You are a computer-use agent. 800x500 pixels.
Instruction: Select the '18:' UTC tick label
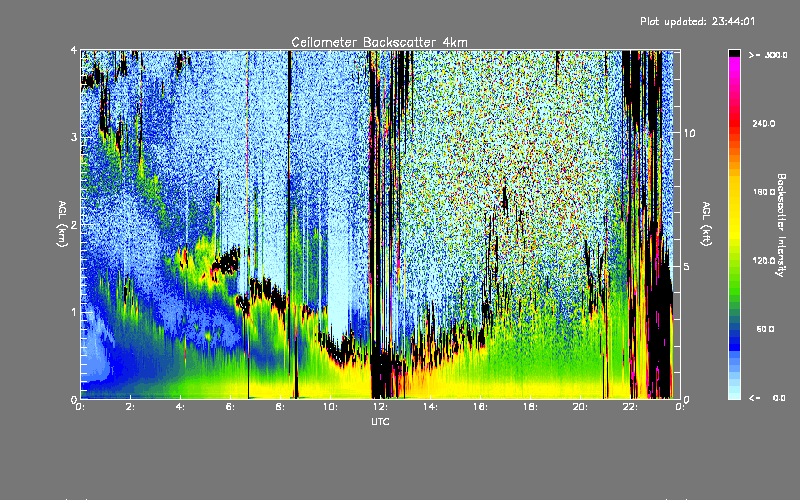pos(530,407)
